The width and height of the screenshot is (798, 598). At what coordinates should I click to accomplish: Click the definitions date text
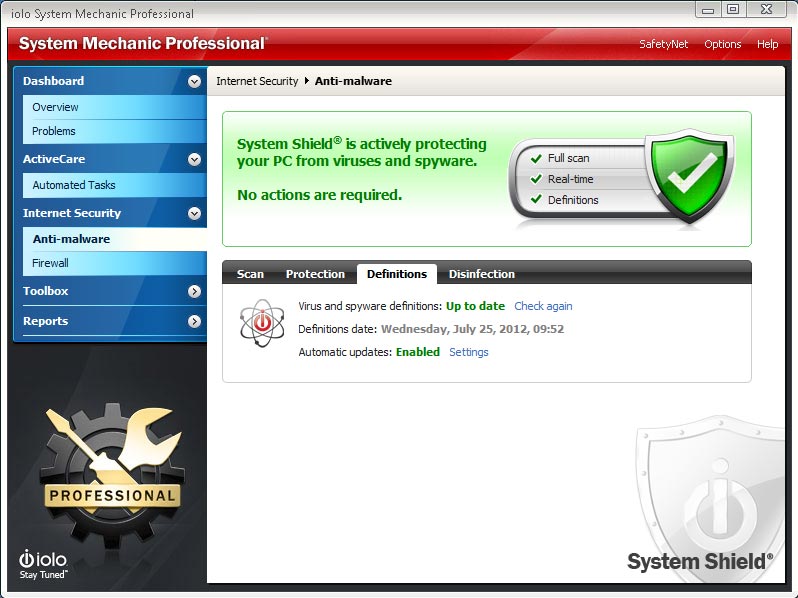(x=472, y=329)
